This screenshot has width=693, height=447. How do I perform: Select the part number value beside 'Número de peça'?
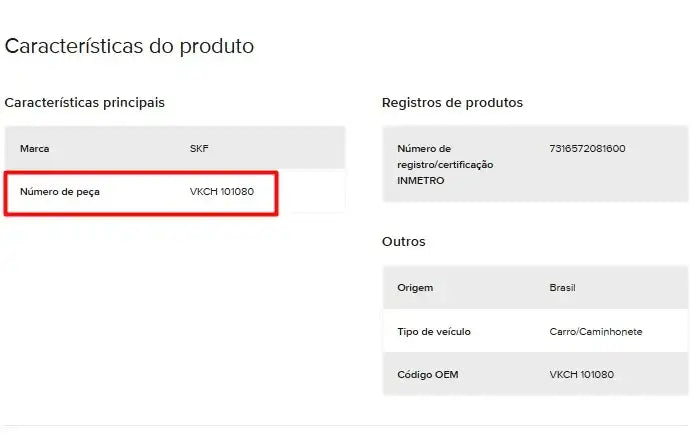(x=221, y=191)
